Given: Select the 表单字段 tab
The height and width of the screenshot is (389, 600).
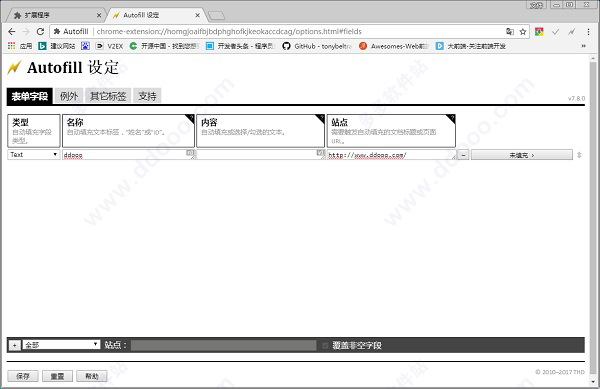Looking at the screenshot, I should 29,96.
